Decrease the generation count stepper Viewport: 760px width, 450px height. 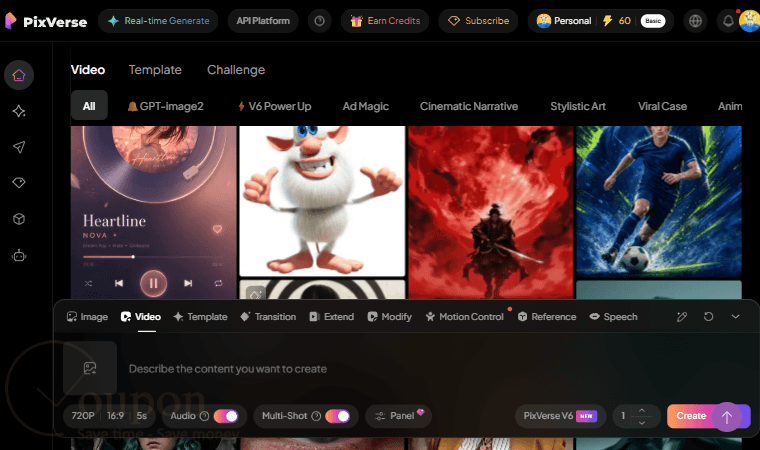[642, 422]
